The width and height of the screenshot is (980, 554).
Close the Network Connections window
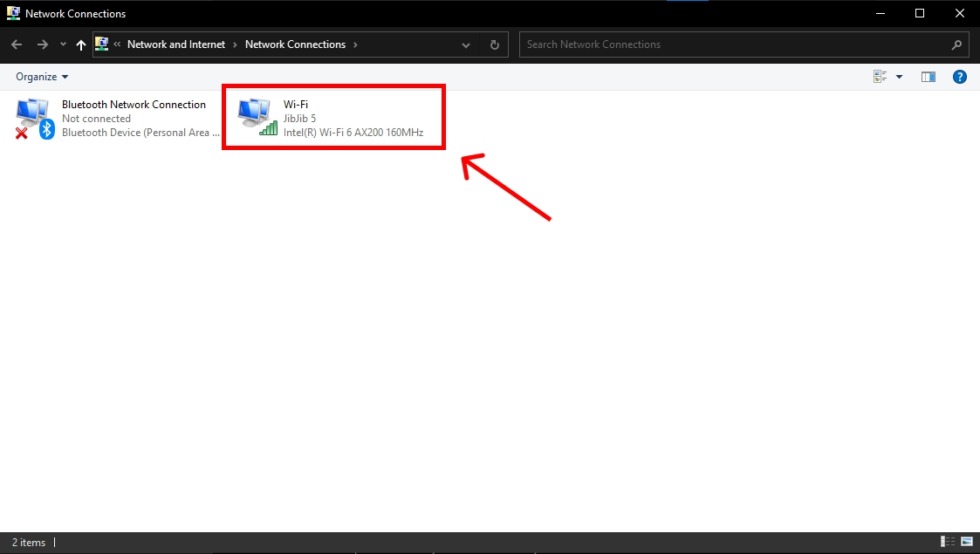[960, 13]
